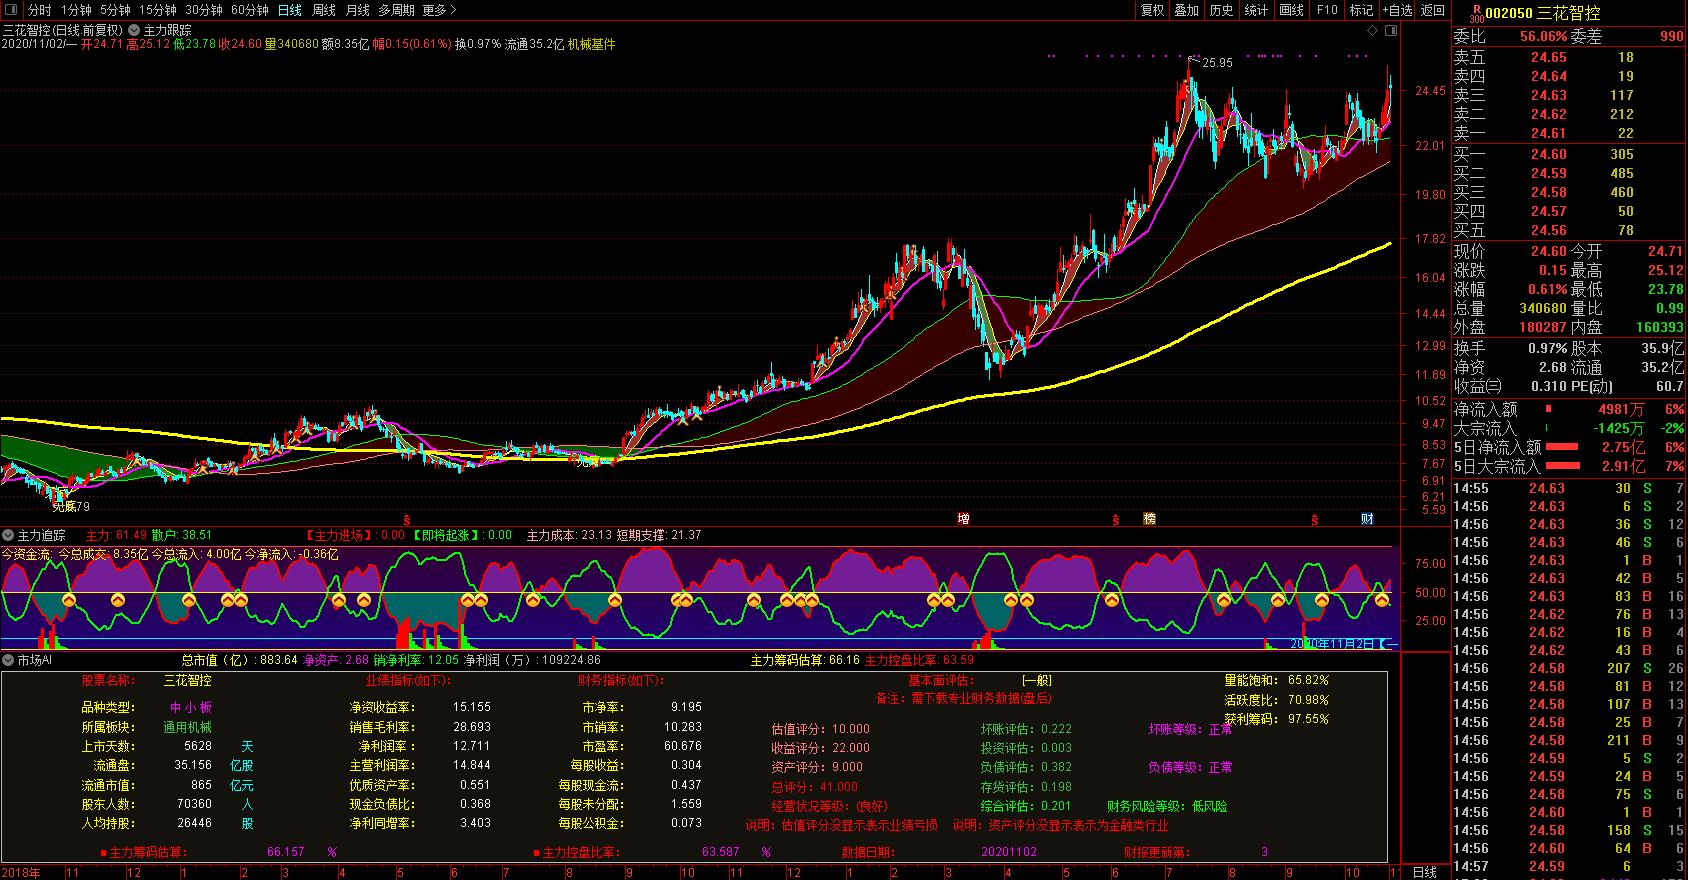Click the 叠加 overlay button
Image resolution: width=1688 pixels, height=880 pixels.
(1187, 10)
